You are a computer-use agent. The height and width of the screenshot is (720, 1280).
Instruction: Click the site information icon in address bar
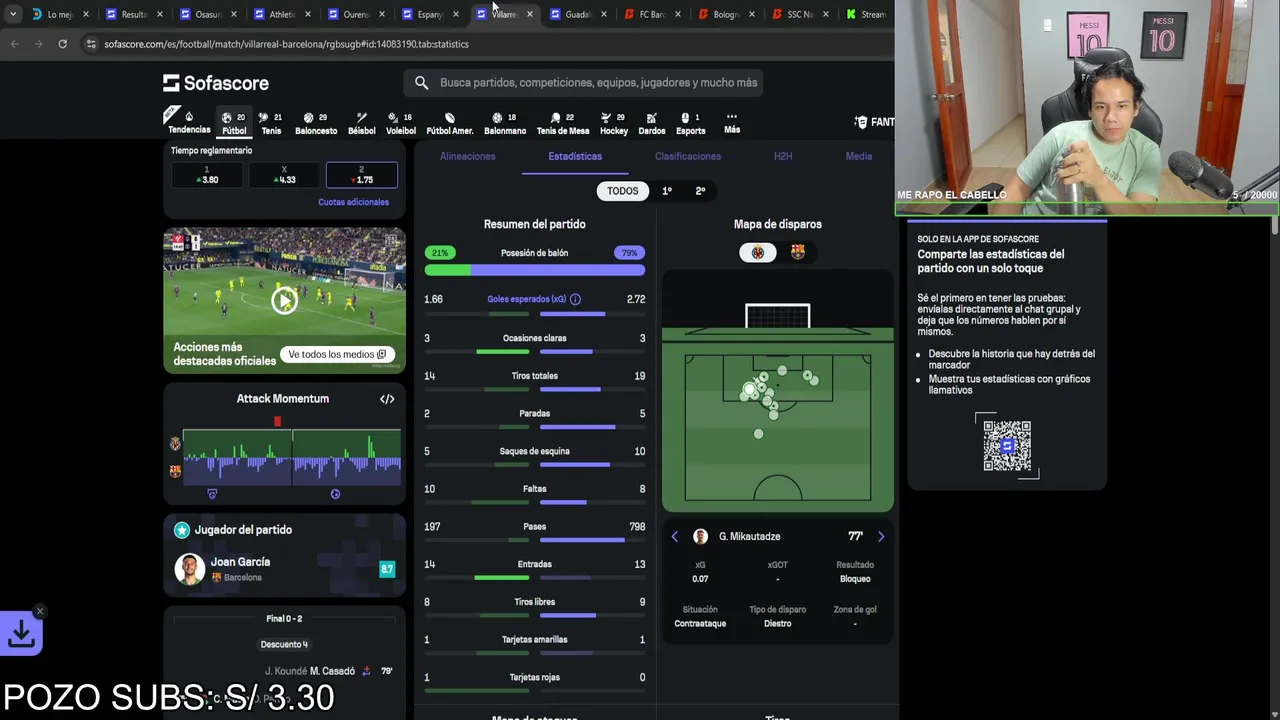pyautogui.click(x=91, y=44)
